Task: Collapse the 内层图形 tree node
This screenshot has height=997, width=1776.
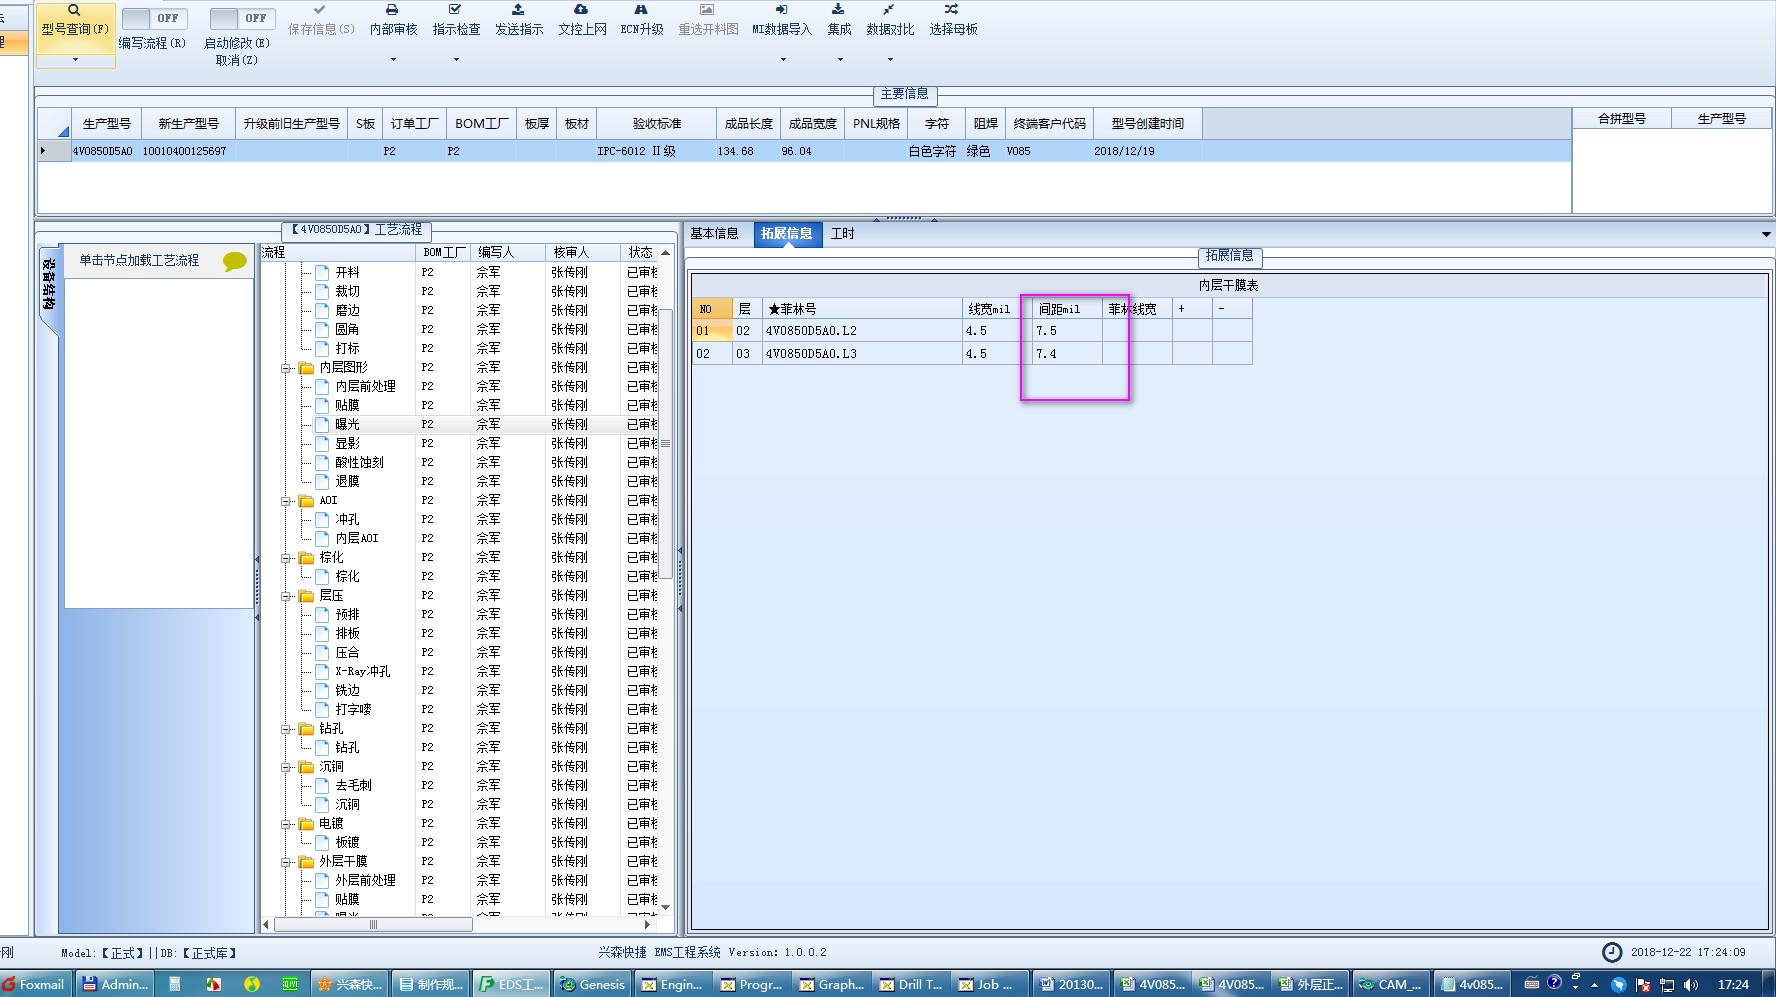Action: (286, 368)
